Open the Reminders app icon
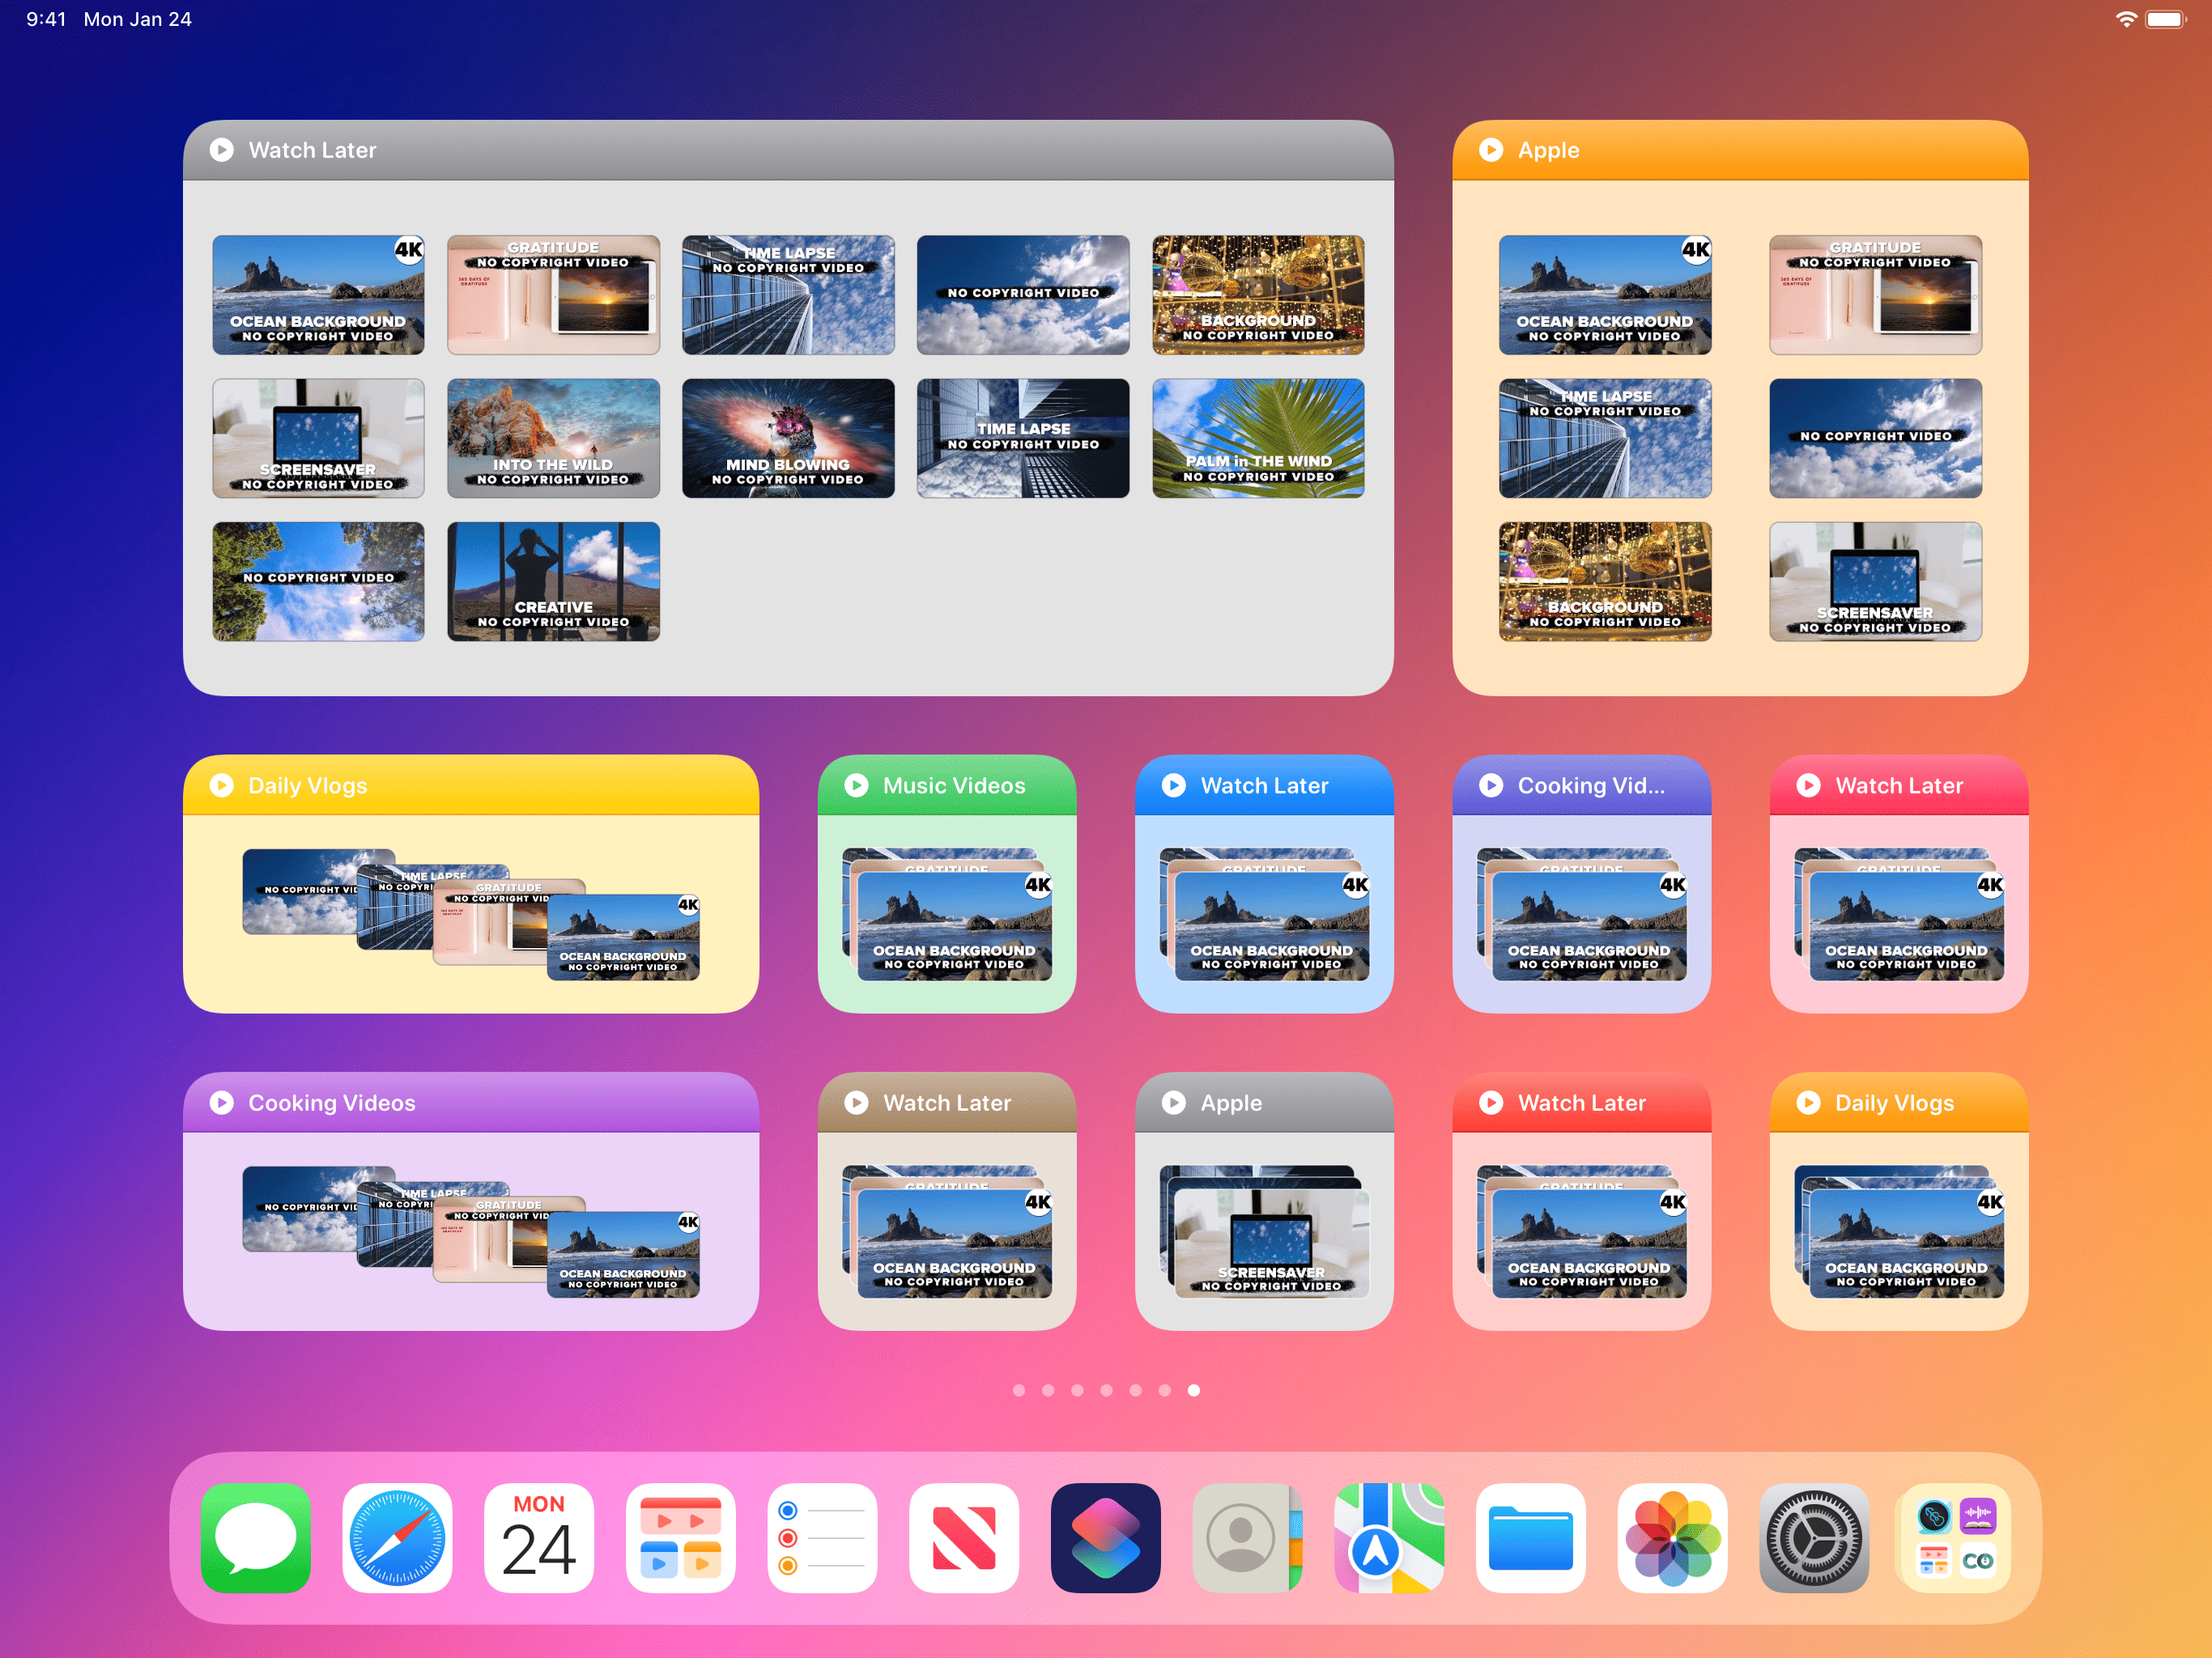 click(x=822, y=1537)
